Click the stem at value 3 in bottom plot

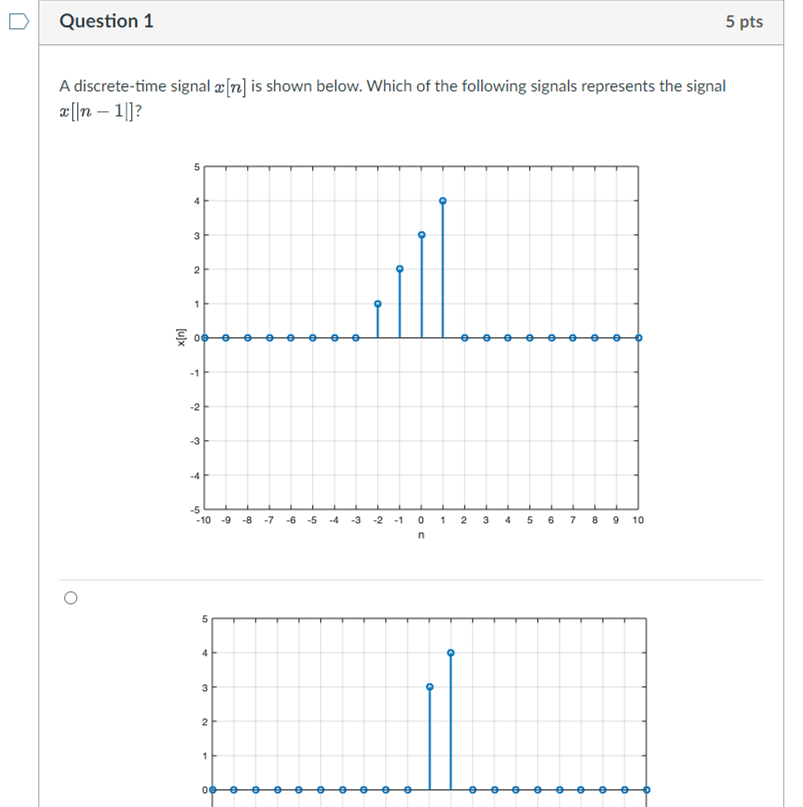coord(430,687)
